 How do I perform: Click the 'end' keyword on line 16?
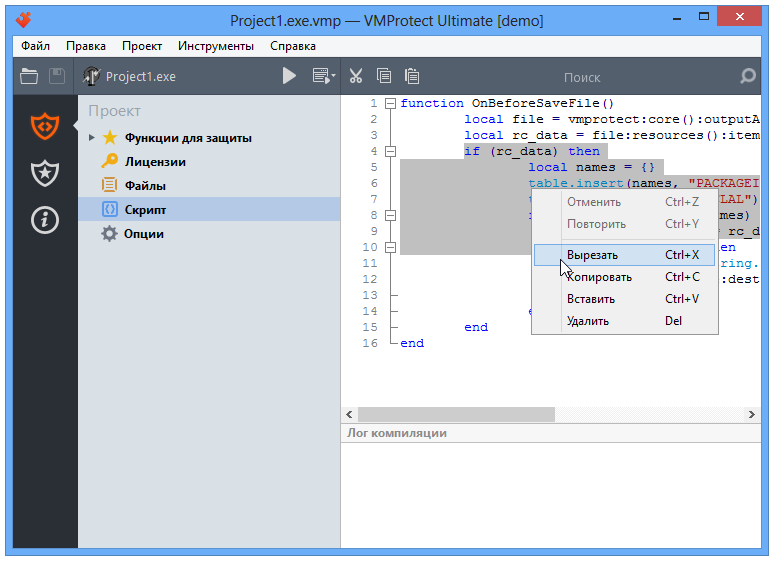pos(412,343)
